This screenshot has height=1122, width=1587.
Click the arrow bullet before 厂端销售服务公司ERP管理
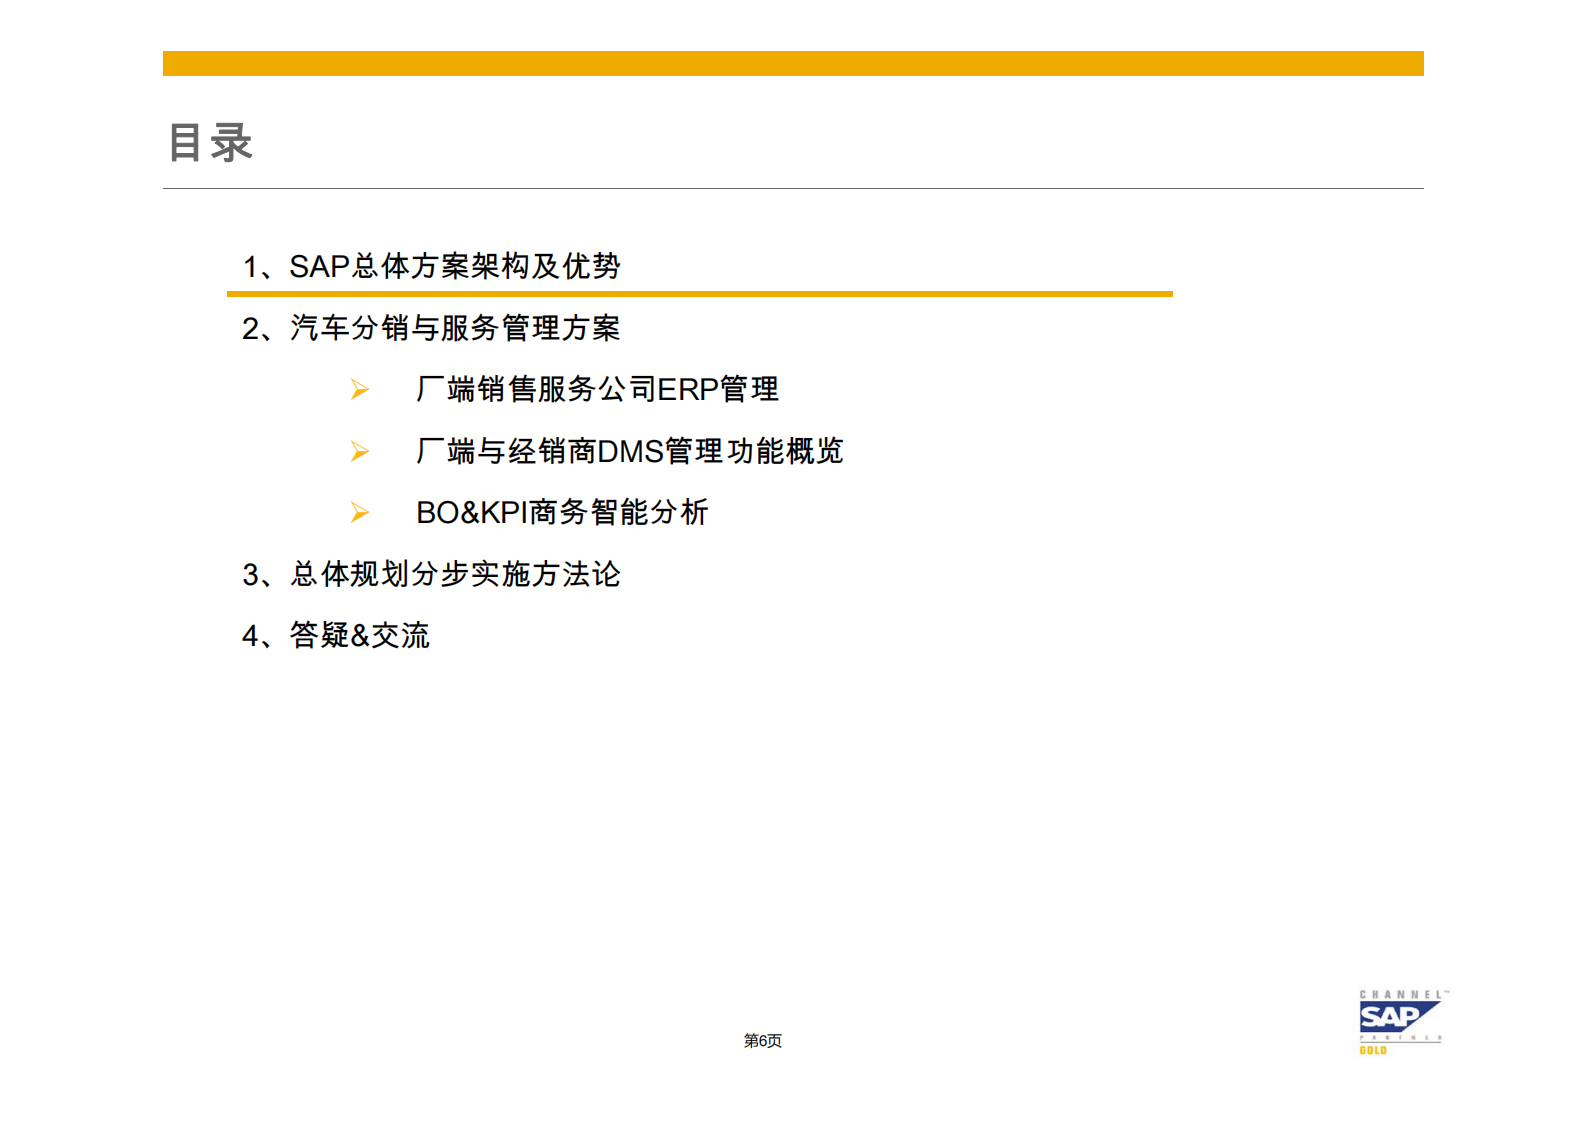360,390
